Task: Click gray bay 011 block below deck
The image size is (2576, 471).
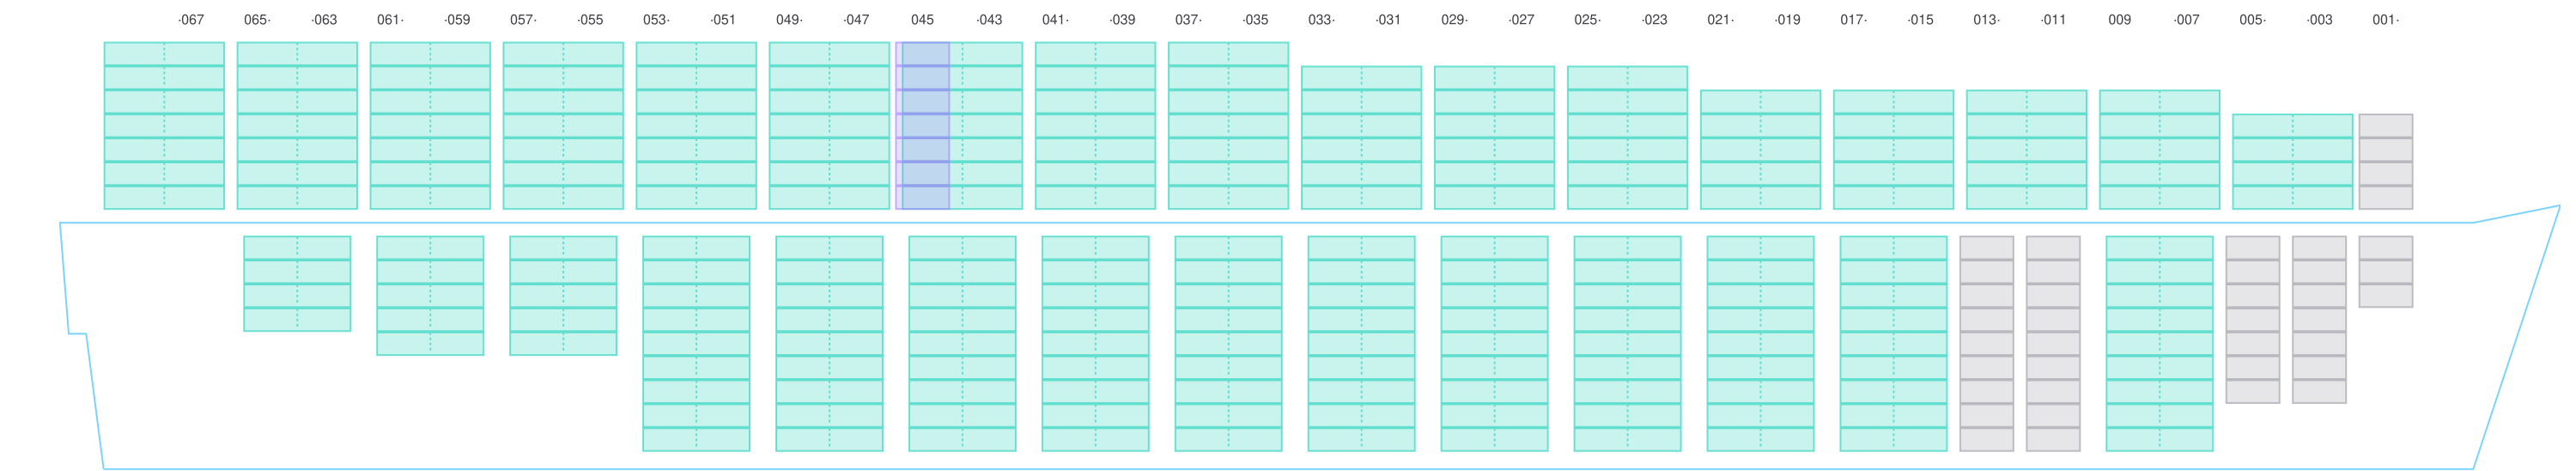Action: pyautogui.click(x=2053, y=343)
